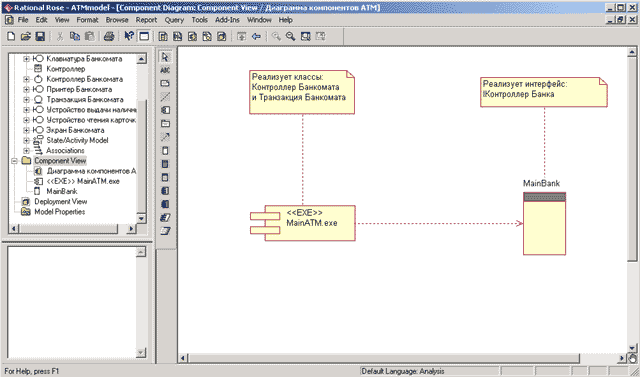Select MainBank in the browser tree
The height and width of the screenshot is (377, 640).
pos(62,191)
